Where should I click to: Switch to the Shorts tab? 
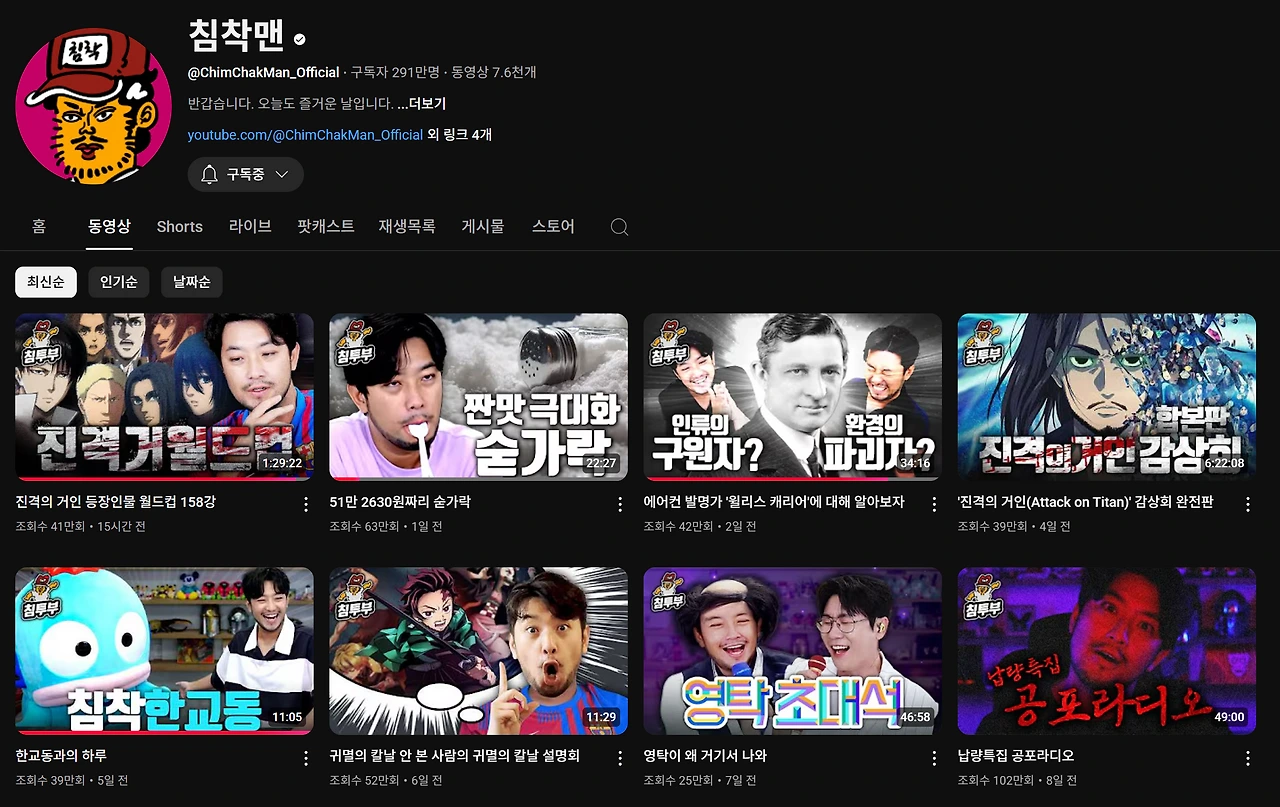[x=180, y=227]
